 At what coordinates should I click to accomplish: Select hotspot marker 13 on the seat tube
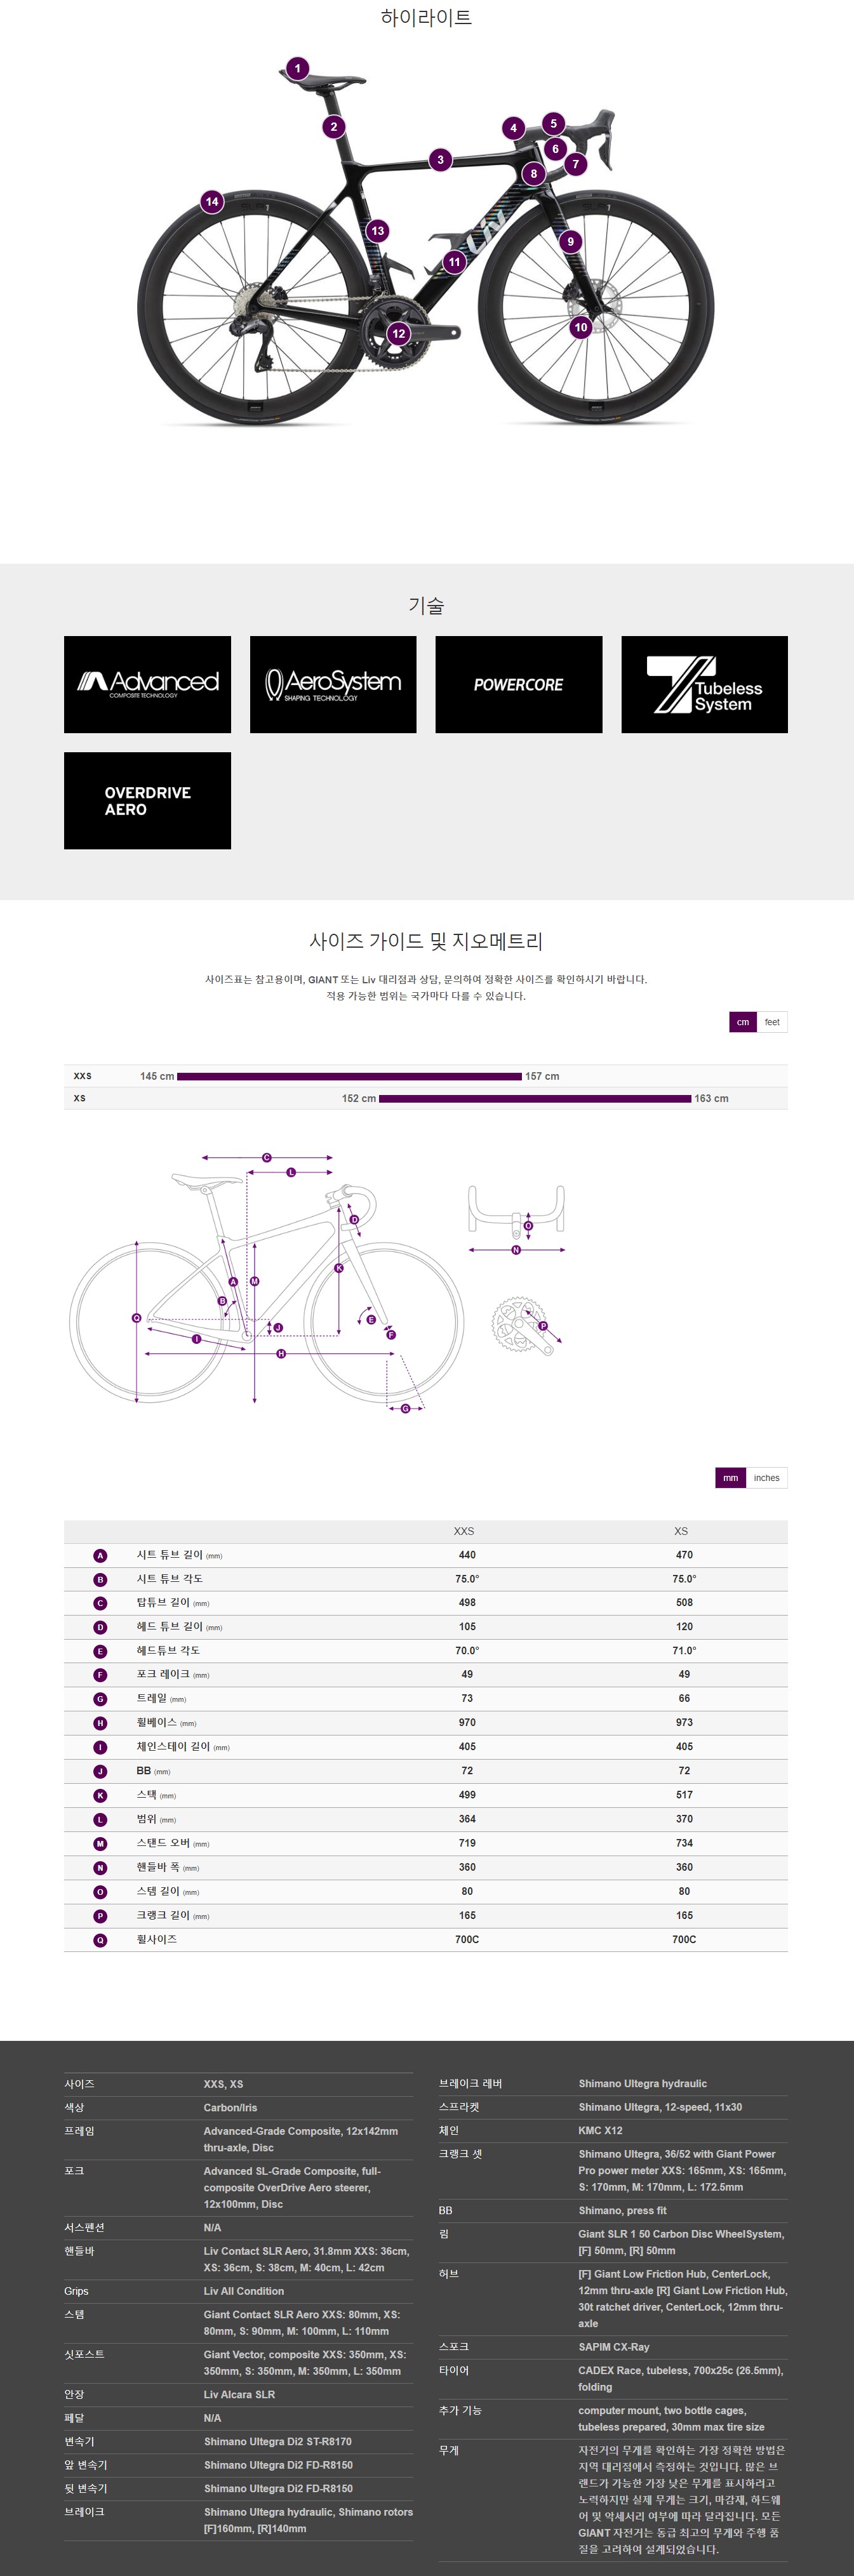click(x=377, y=231)
